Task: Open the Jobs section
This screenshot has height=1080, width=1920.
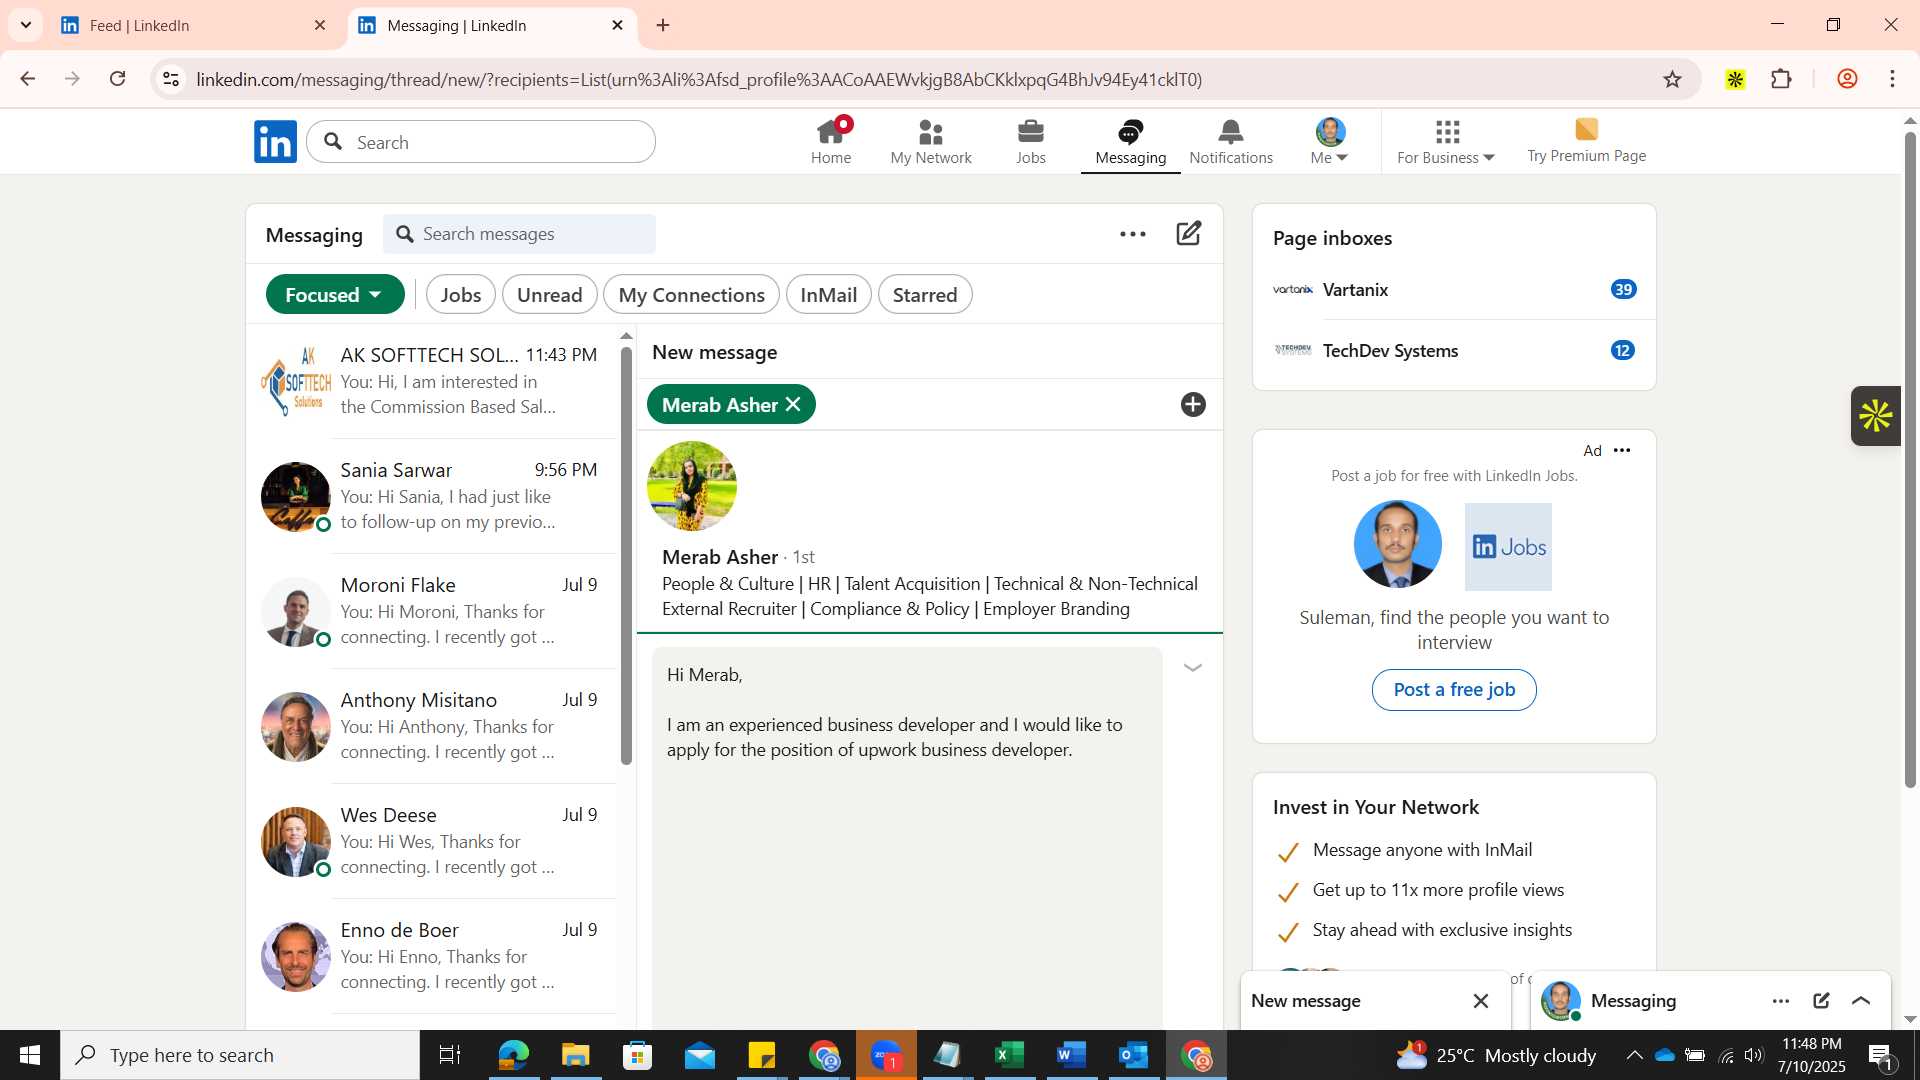Action: coord(1031,141)
